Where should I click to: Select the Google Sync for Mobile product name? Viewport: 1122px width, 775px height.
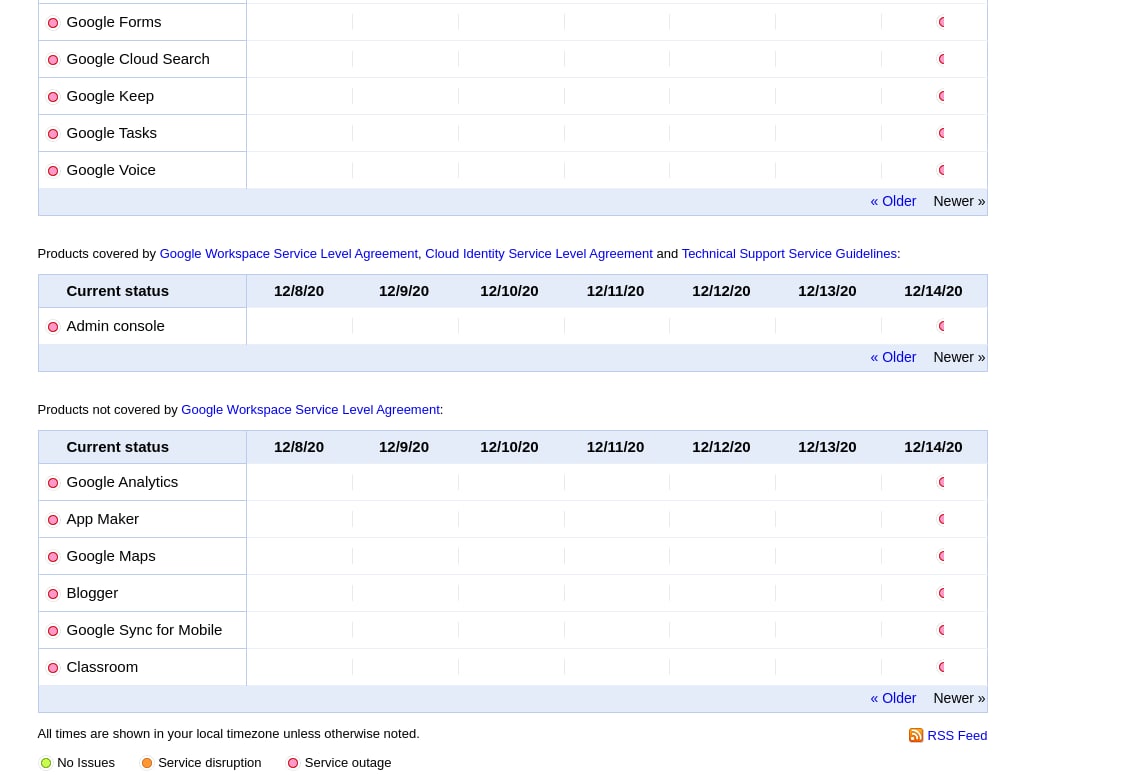pyautogui.click(x=145, y=630)
